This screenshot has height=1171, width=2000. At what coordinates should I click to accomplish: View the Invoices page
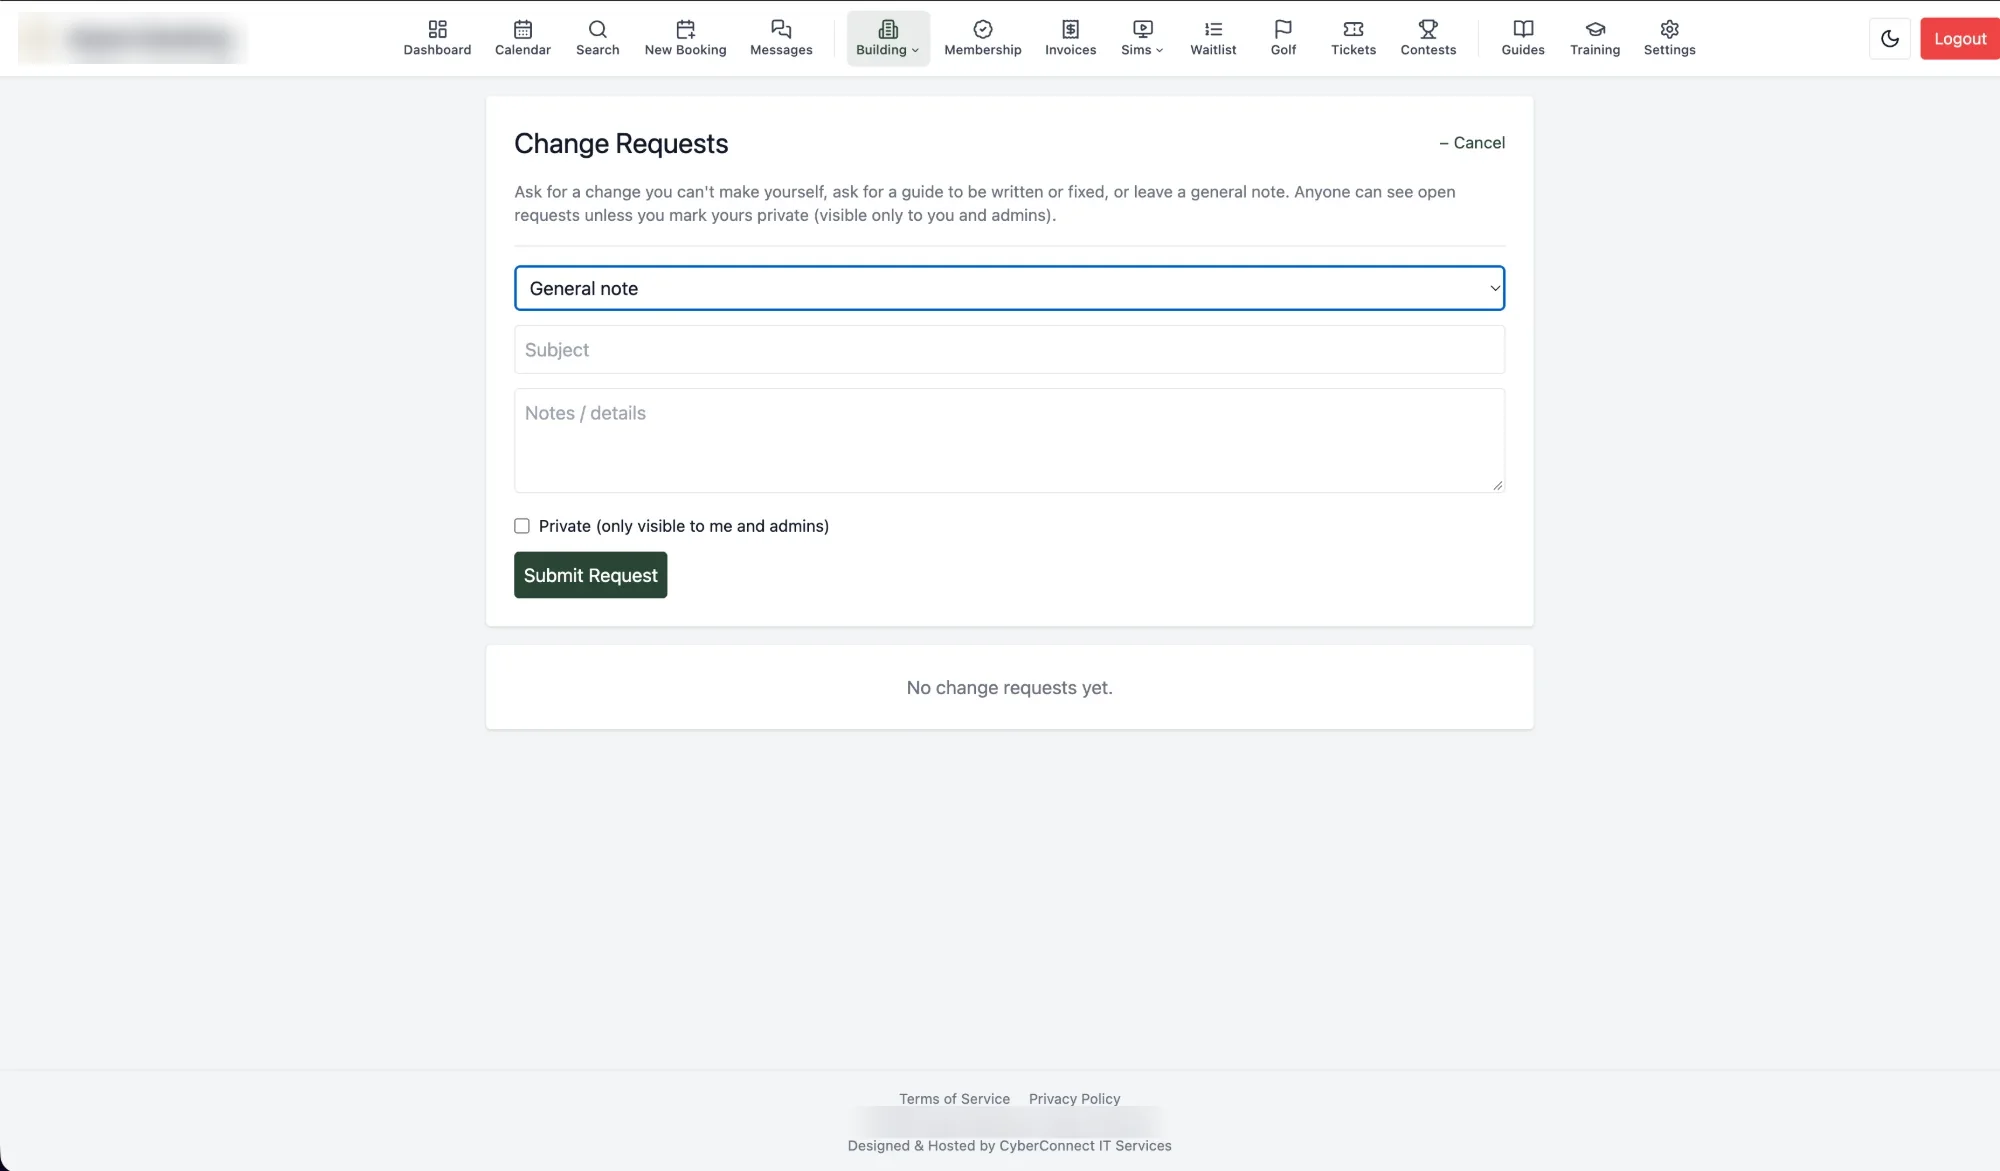(x=1070, y=38)
